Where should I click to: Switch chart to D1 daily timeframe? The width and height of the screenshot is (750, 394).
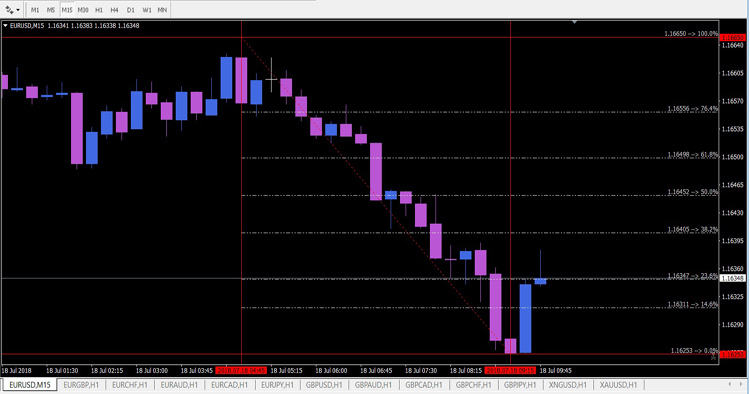[131, 10]
